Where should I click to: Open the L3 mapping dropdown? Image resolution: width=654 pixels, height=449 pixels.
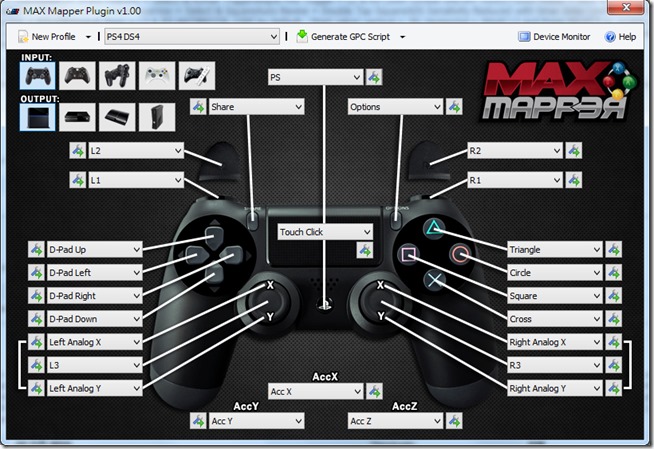[95, 365]
